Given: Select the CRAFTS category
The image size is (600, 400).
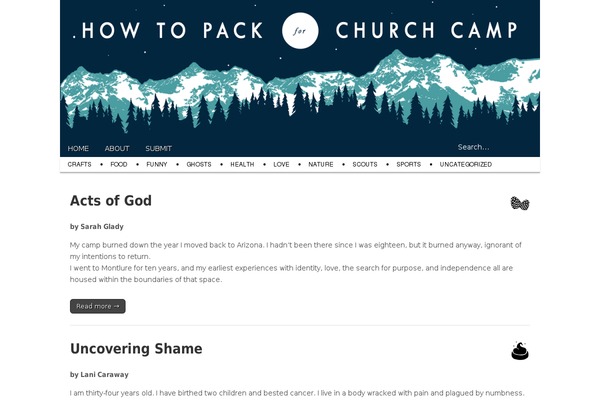Looking at the screenshot, I should pyautogui.click(x=79, y=164).
